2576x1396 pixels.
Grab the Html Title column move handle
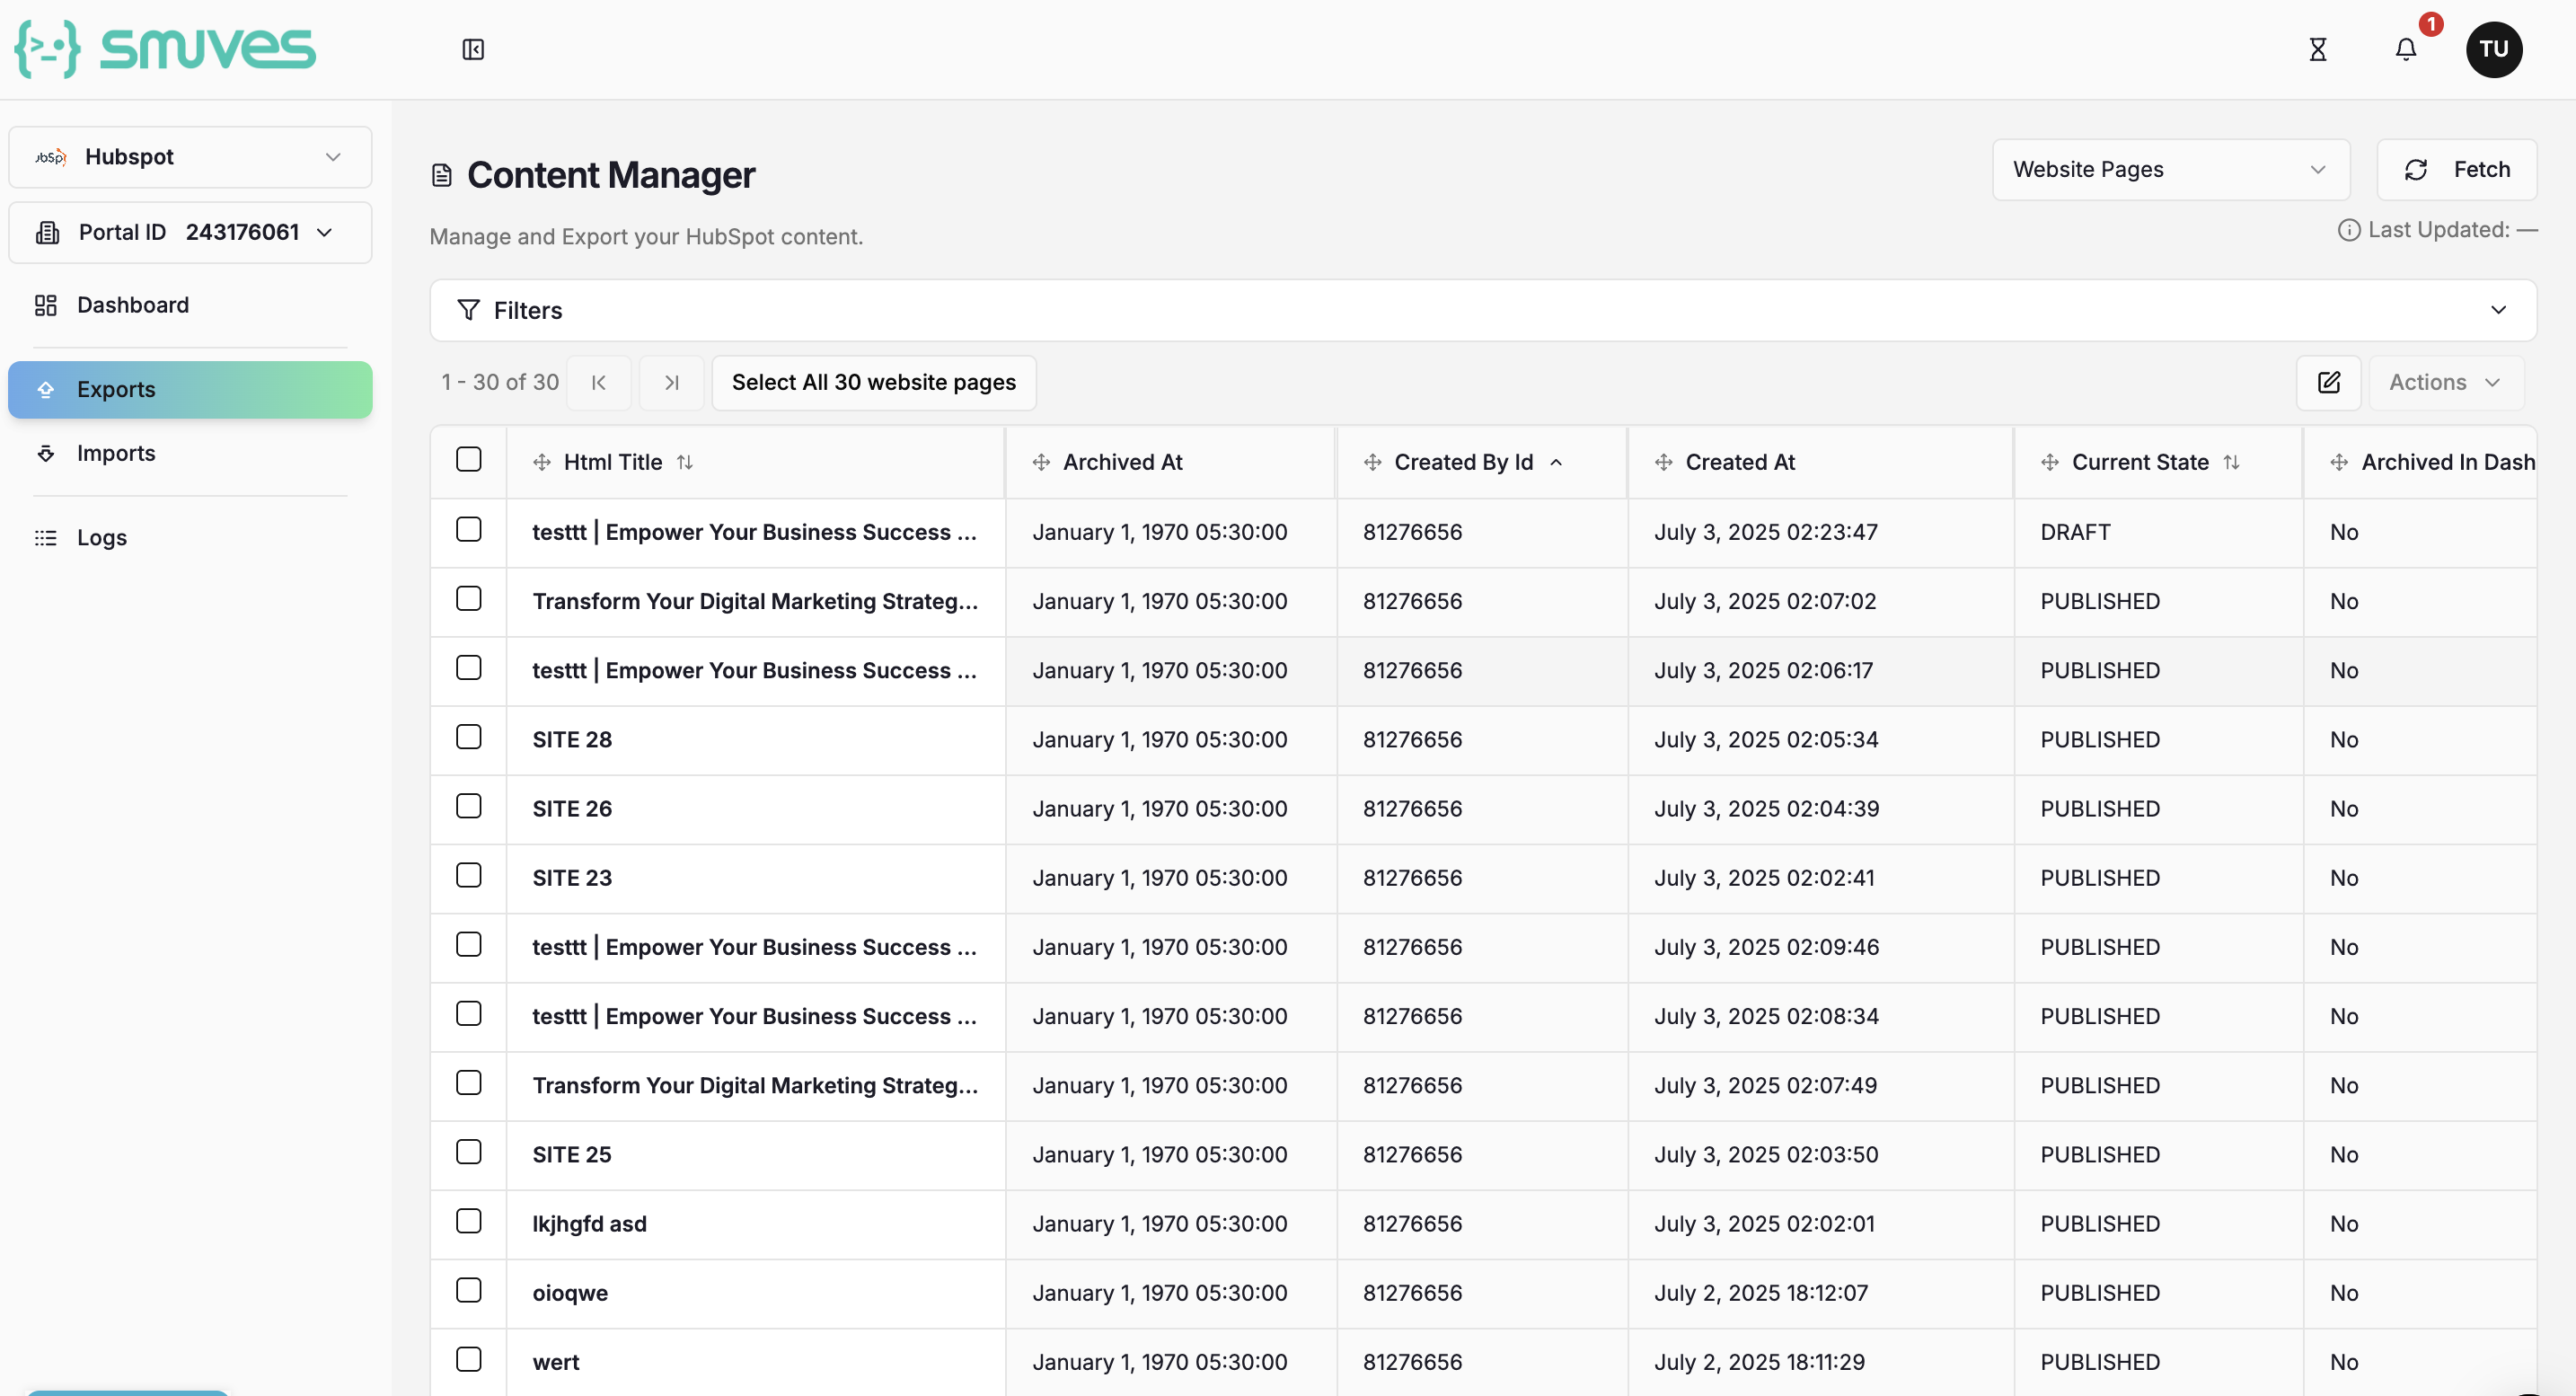point(542,462)
